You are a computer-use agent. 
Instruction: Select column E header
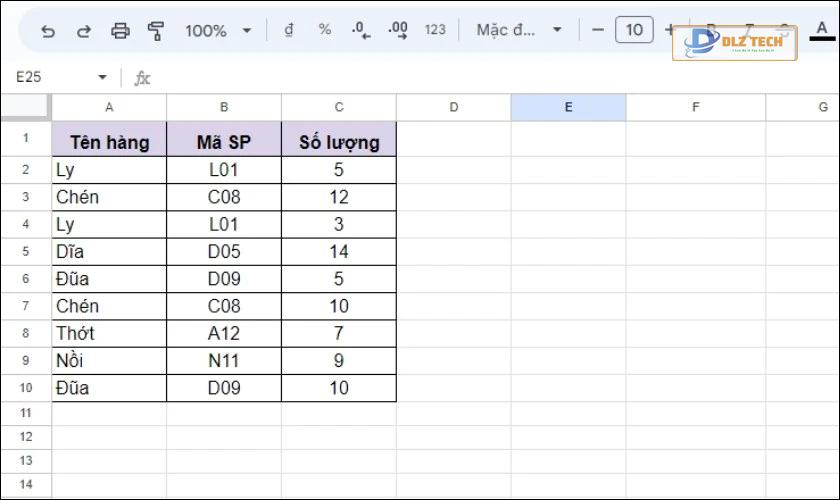point(568,107)
